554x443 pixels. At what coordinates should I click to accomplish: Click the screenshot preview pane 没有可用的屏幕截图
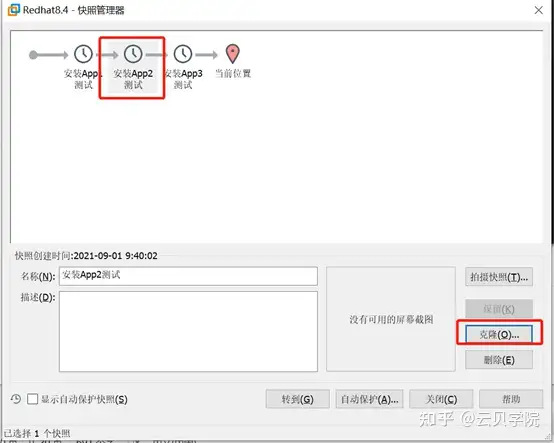point(391,319)
